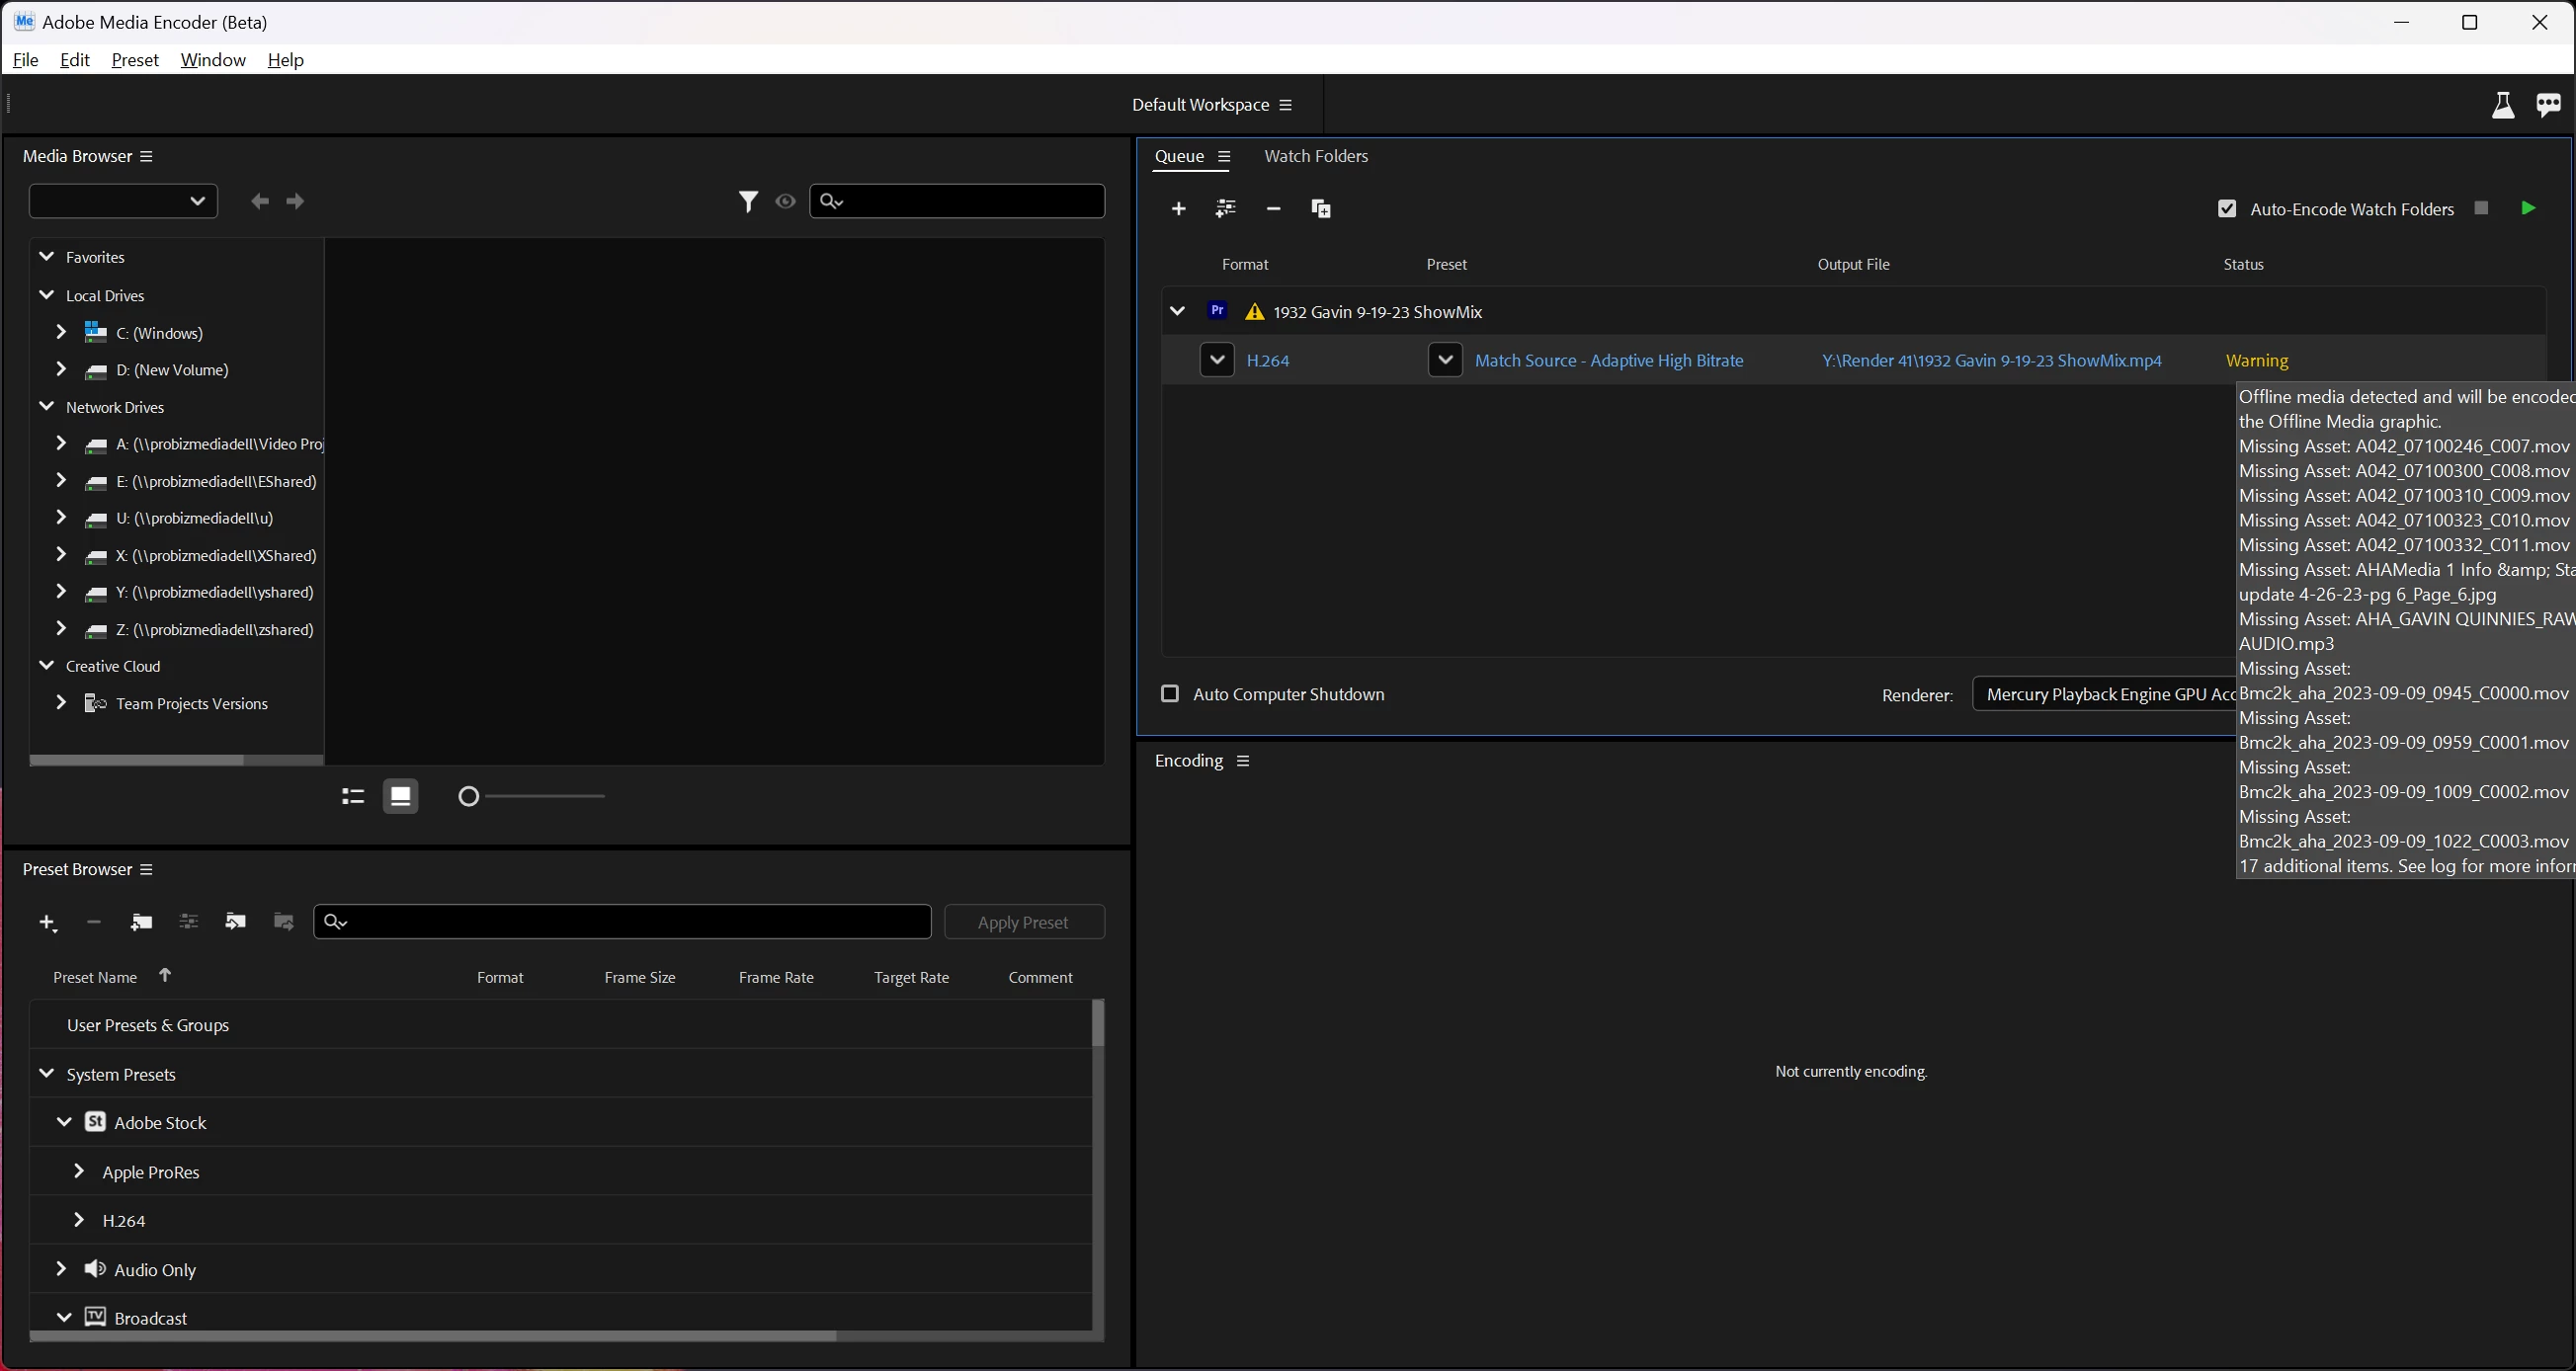
Task: Collapse the Adobe Stock preset group
Action: pos(64,1122)
